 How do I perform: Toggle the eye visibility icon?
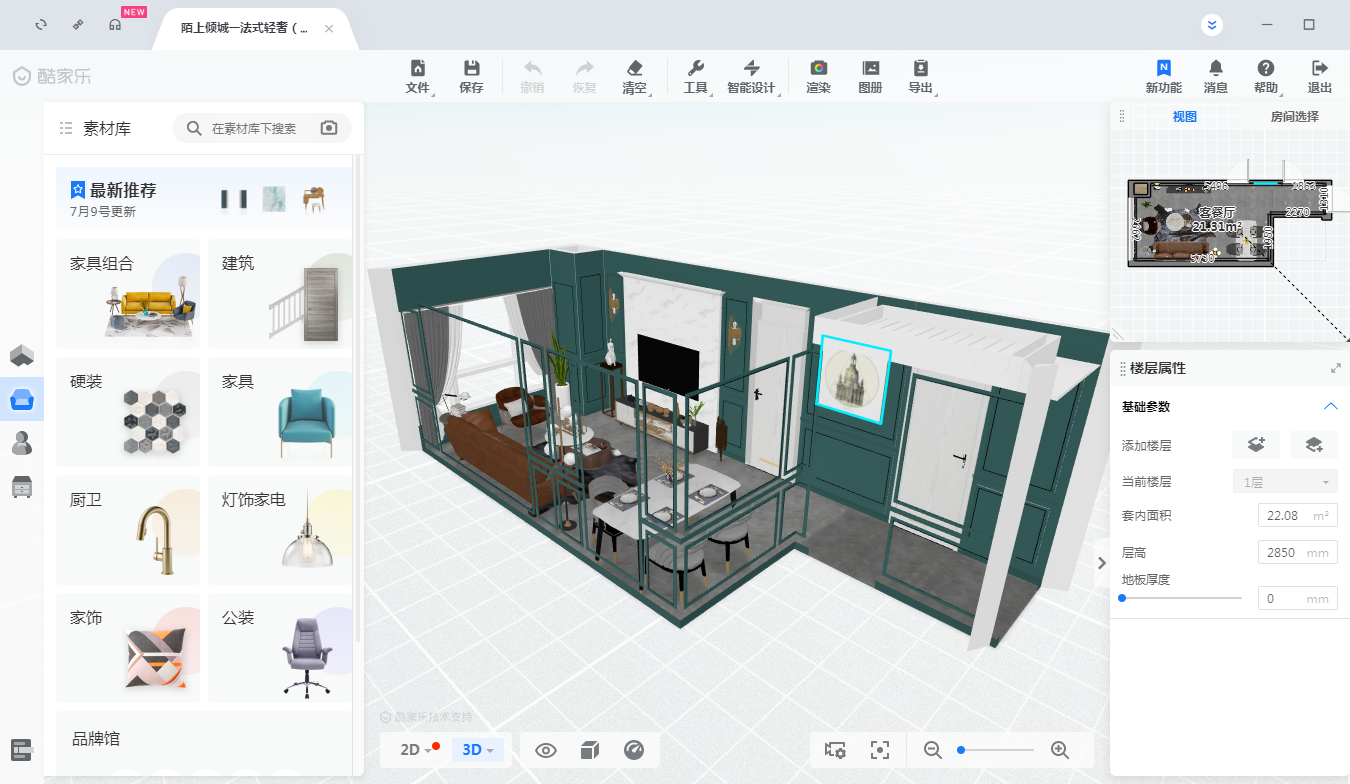click(546, 750)
